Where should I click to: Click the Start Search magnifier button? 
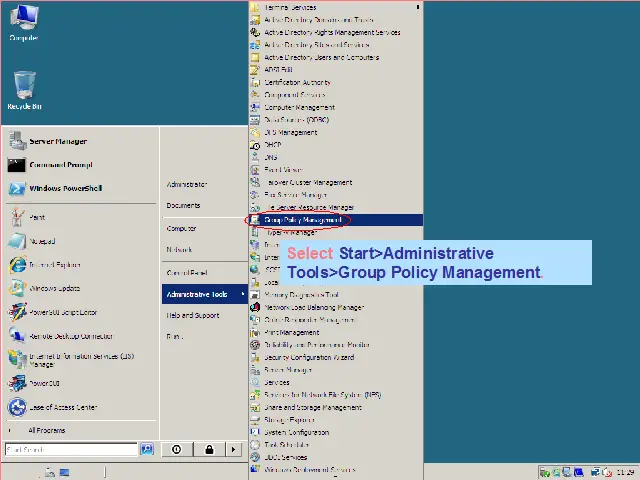(x=147, y=449)
